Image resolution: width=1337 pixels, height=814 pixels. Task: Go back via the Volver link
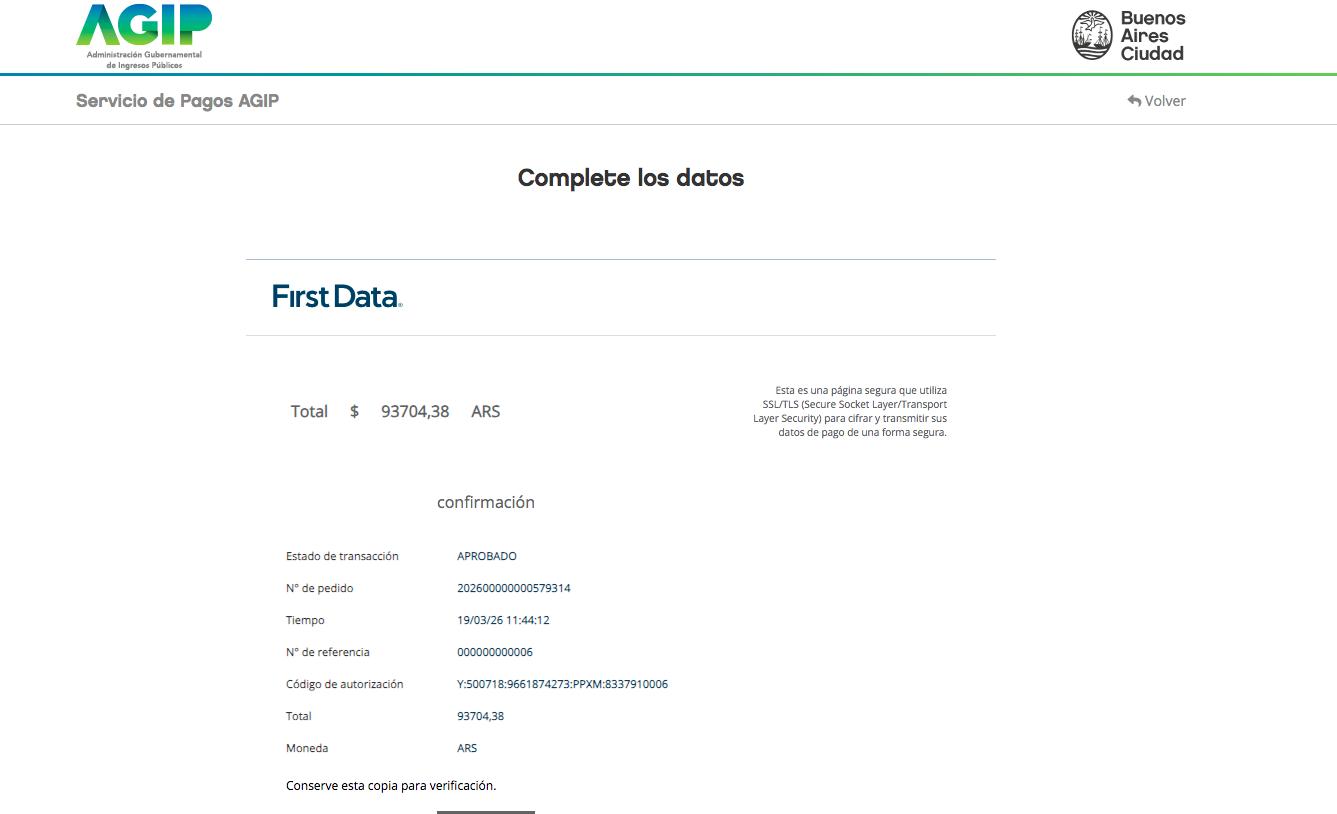coord(1156,101)
